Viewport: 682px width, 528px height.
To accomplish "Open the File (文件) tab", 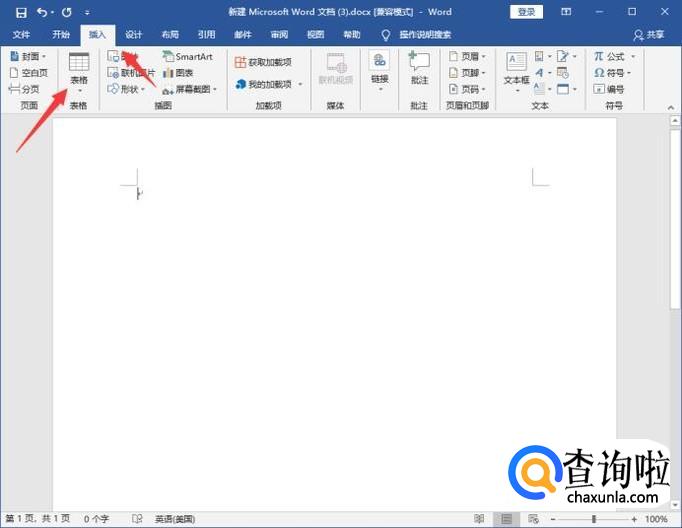I will tap(21, 34).
